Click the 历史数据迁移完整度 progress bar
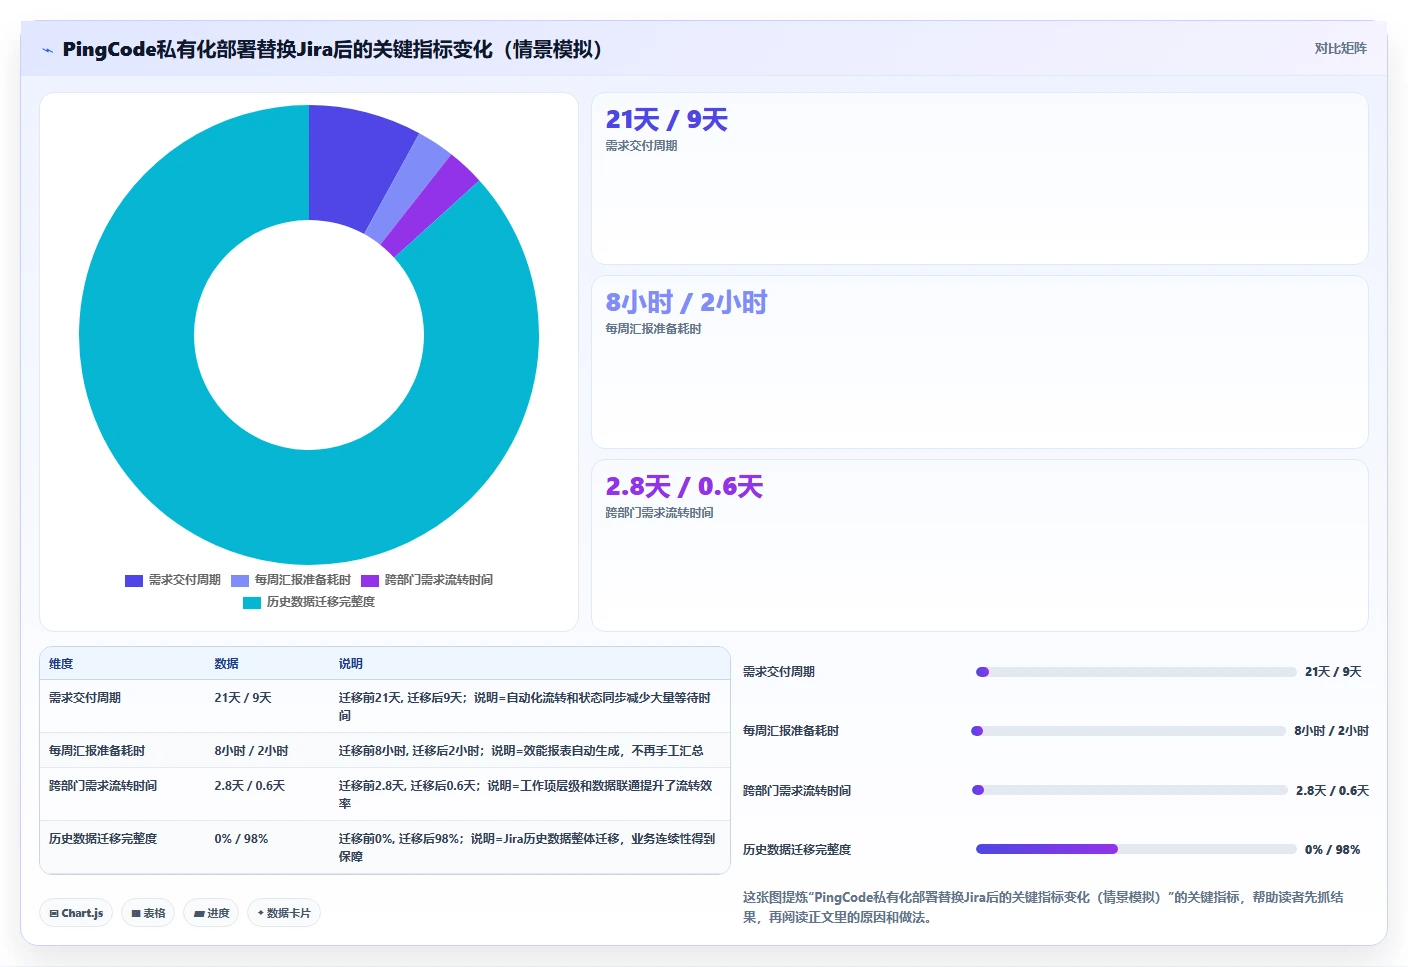This screenshot has width=1408, height=967. tap(1136, 849)
